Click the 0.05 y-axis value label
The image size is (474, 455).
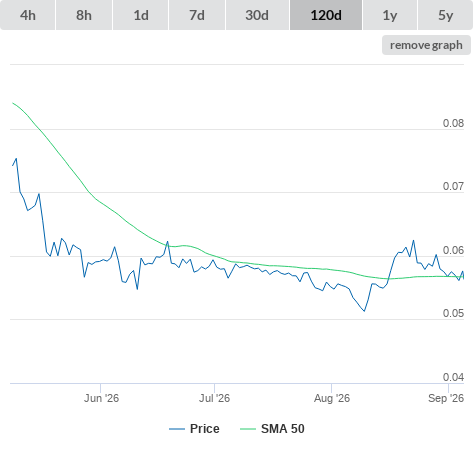coord(453,313)
